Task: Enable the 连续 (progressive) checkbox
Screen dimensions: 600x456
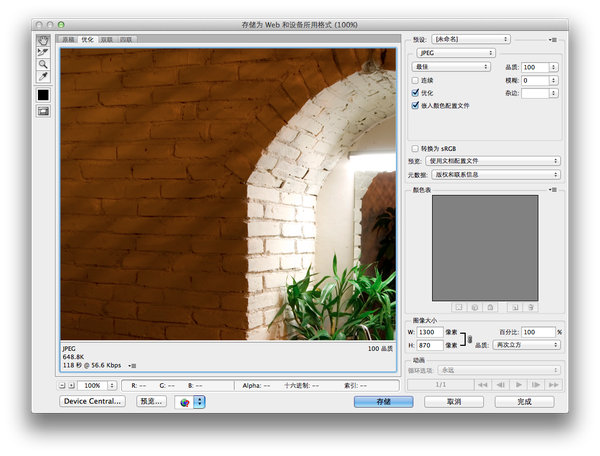Action: point(416,80)
